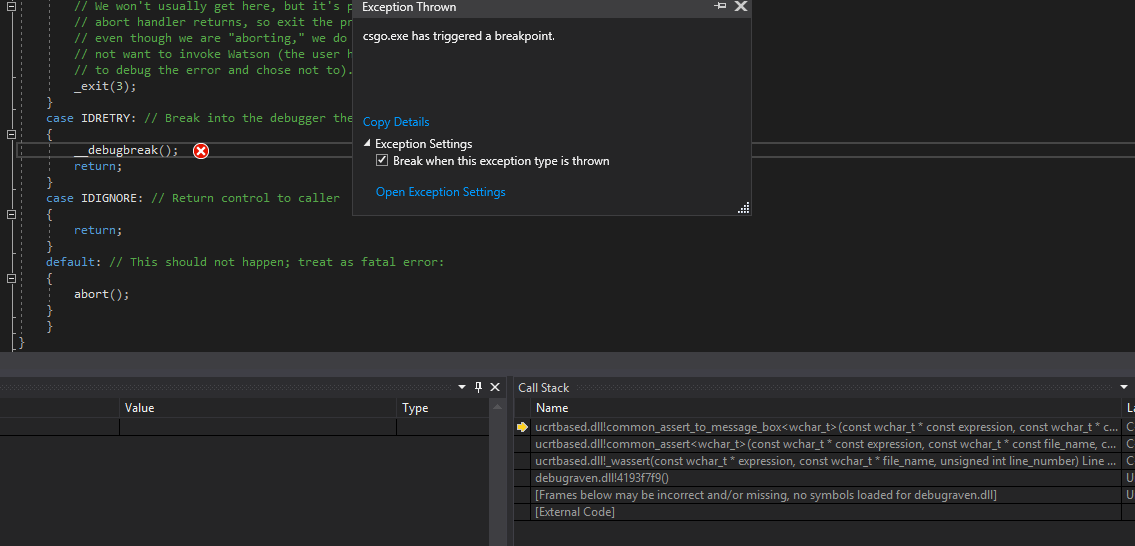
Task: Click the red error icon beside __debugbreak()
Action: tap(201, 150)
